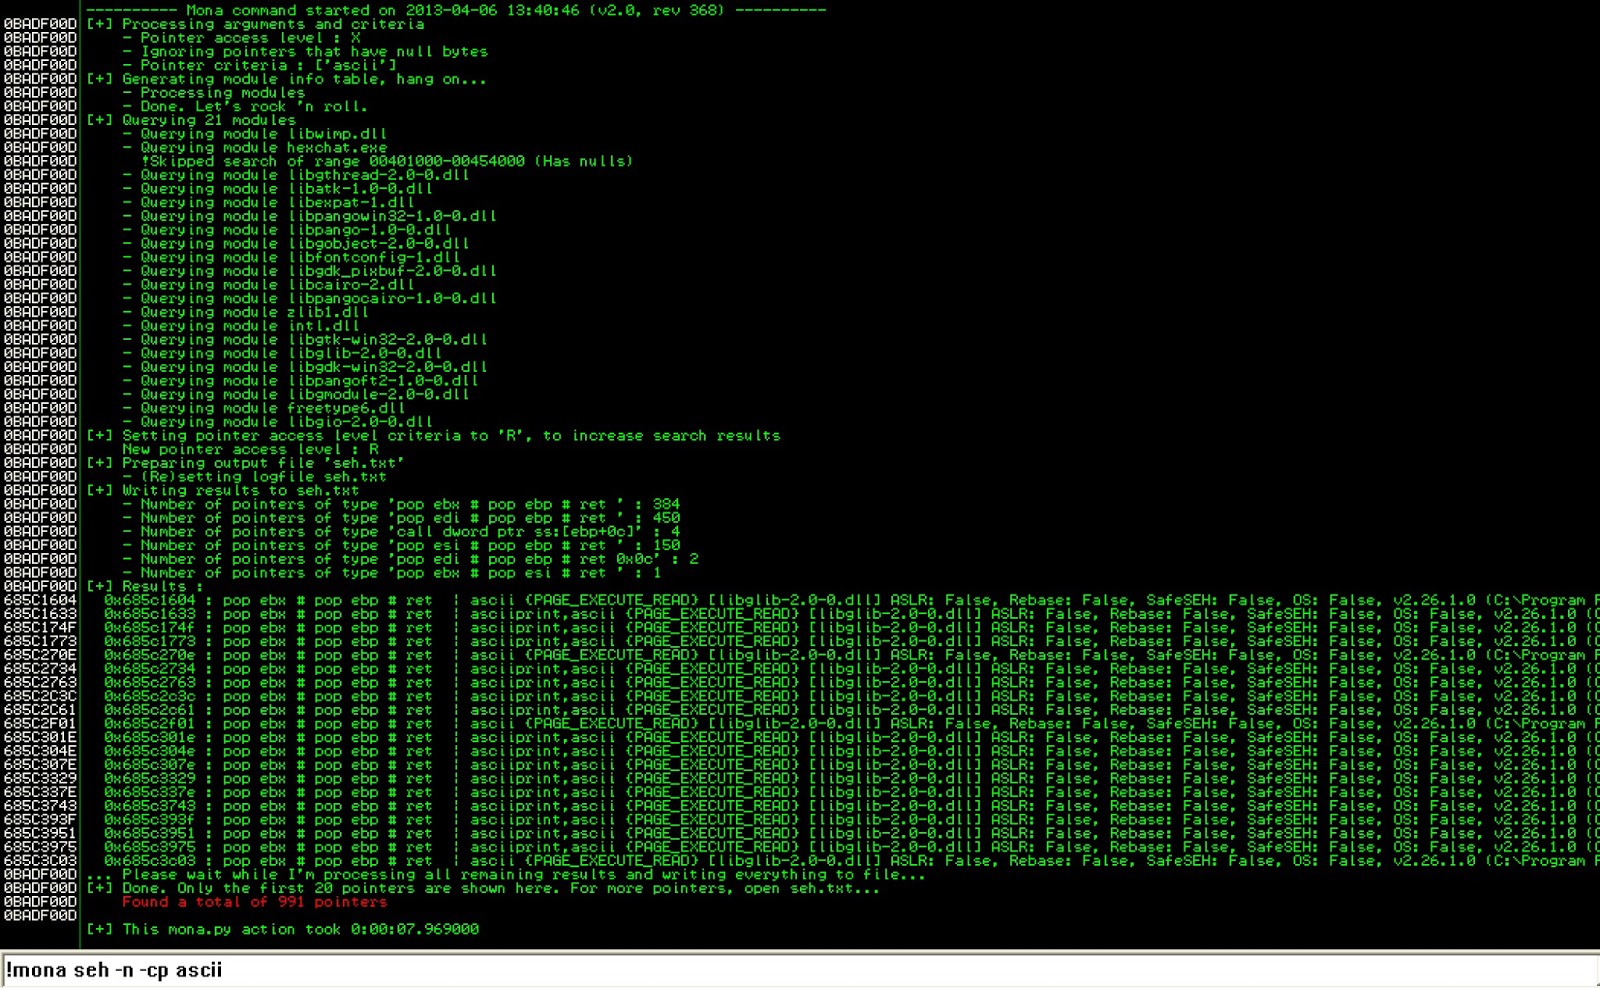Click the "Preparing output file 'seh.txt'" line
The height and width of the screenshot is (989, 1600).
click(x=262, y=463)
